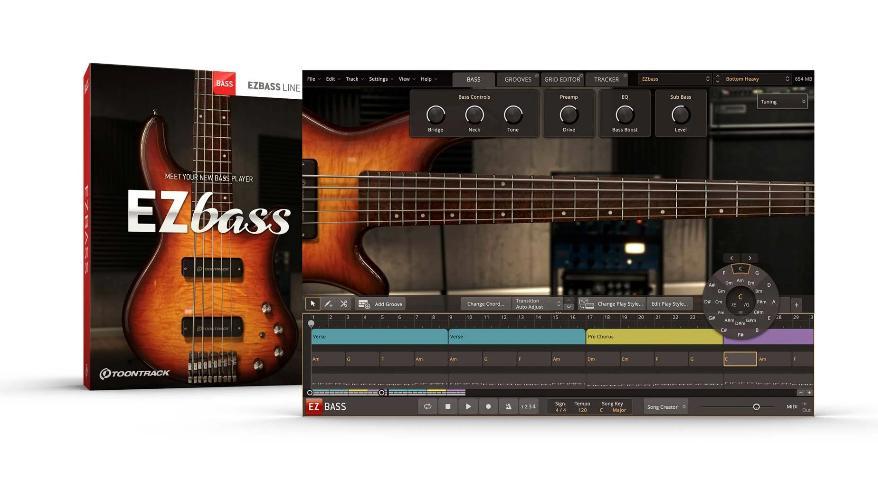The image size is (878, 497).
Task: Open the Bottom Heavy preset dropdown
Action: [756, 79]
